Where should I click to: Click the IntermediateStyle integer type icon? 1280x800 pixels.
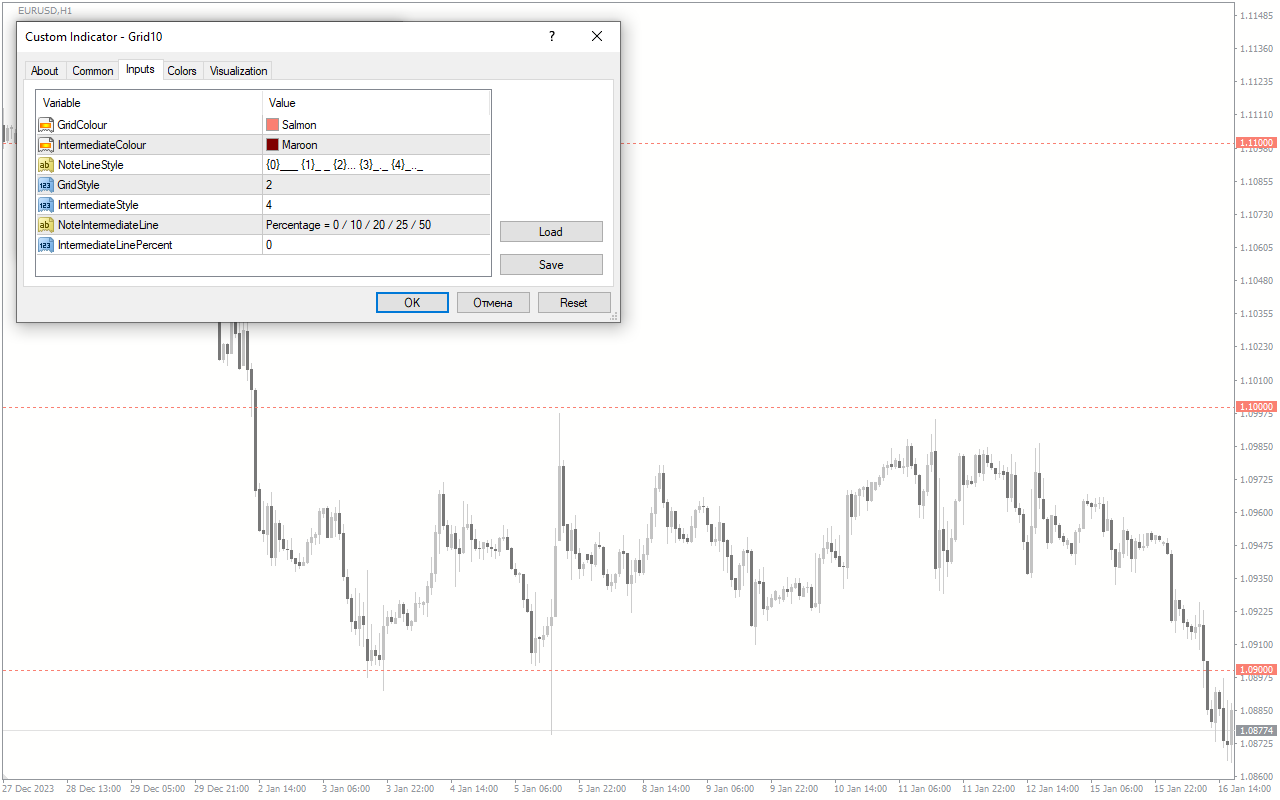tap(45, 205)
